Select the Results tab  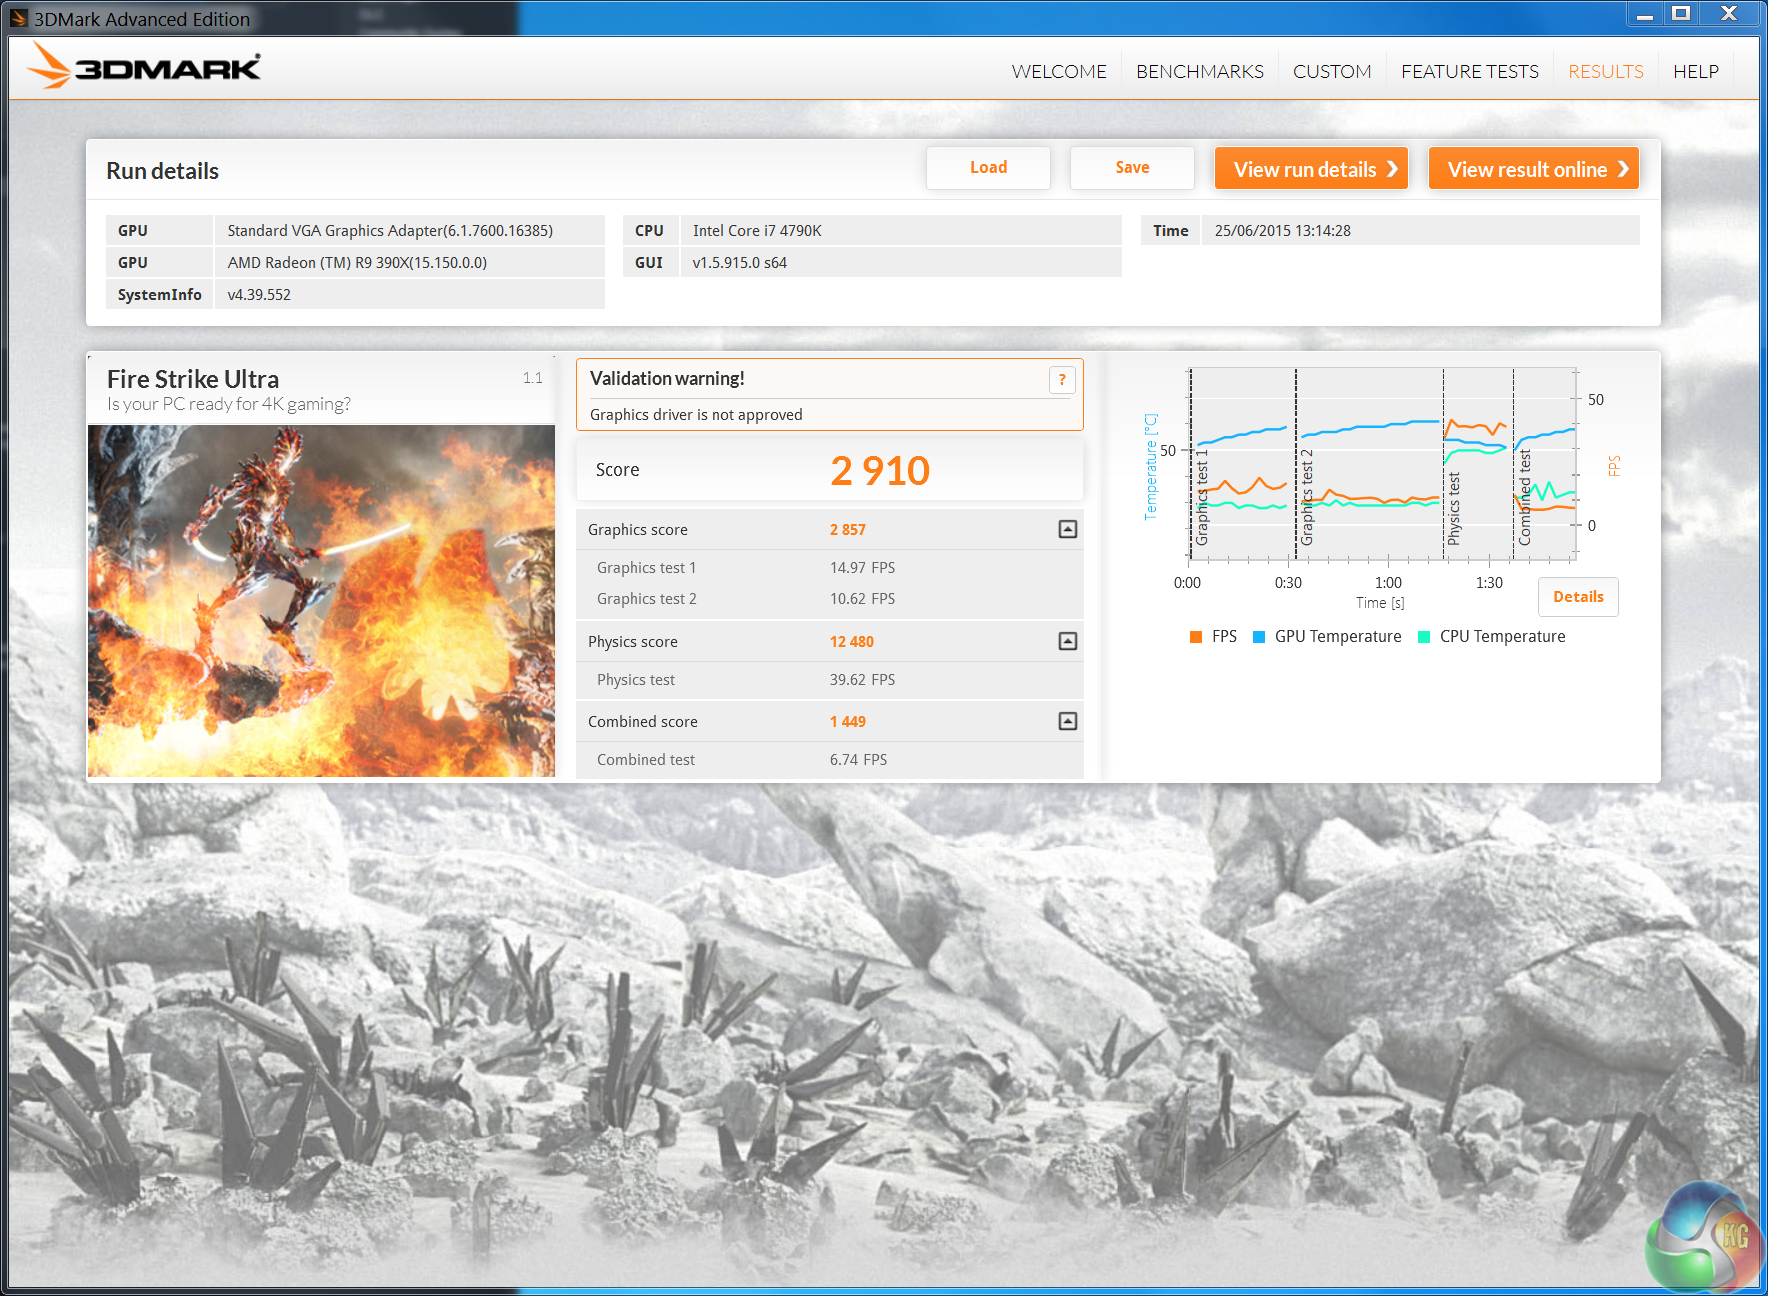pos(1605,71)
